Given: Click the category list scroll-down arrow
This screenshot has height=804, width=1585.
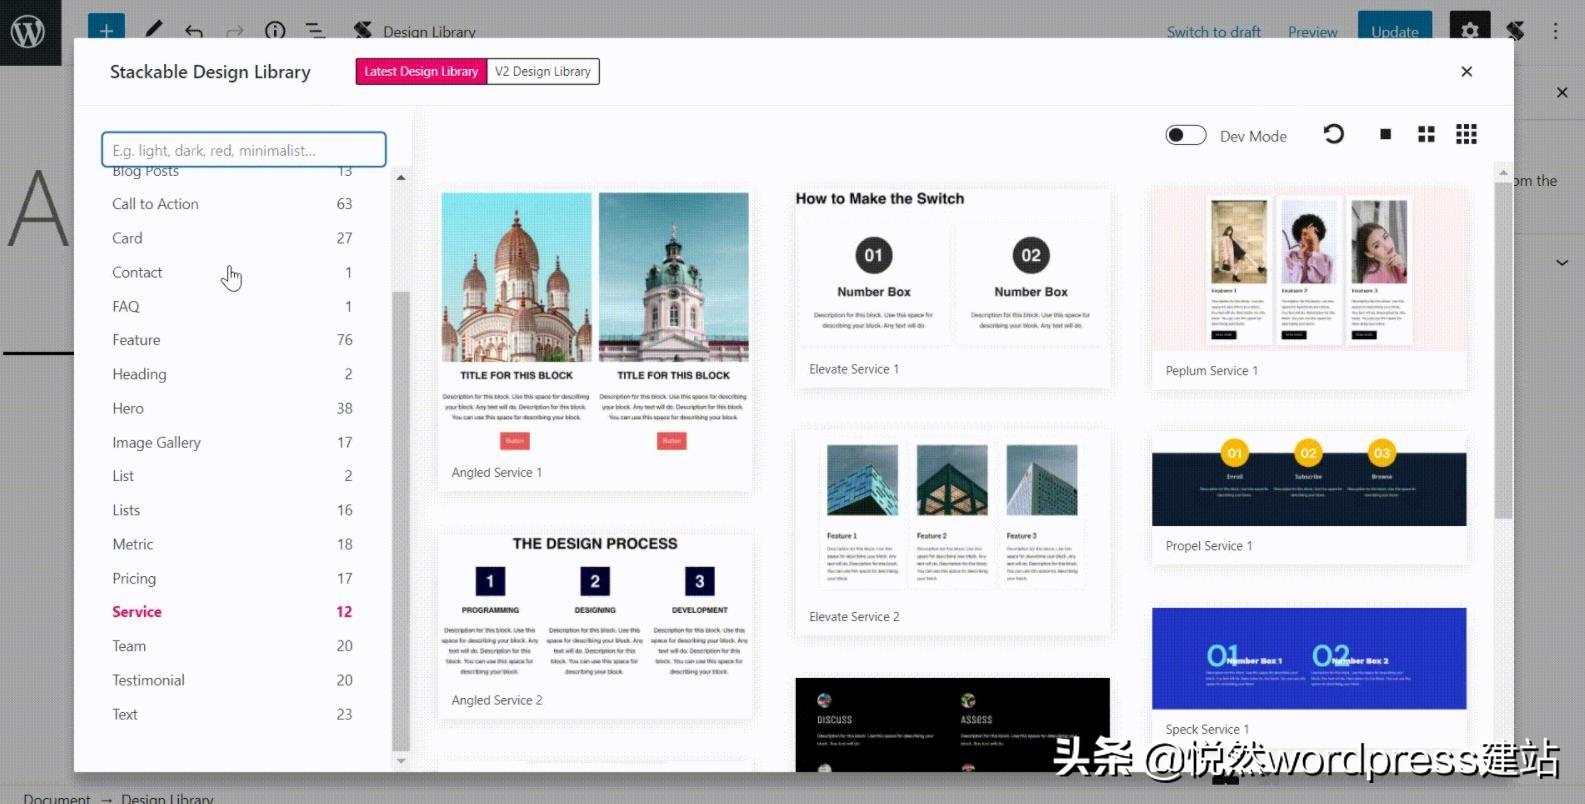Looking at the screenshot, I should coord(401,761).
